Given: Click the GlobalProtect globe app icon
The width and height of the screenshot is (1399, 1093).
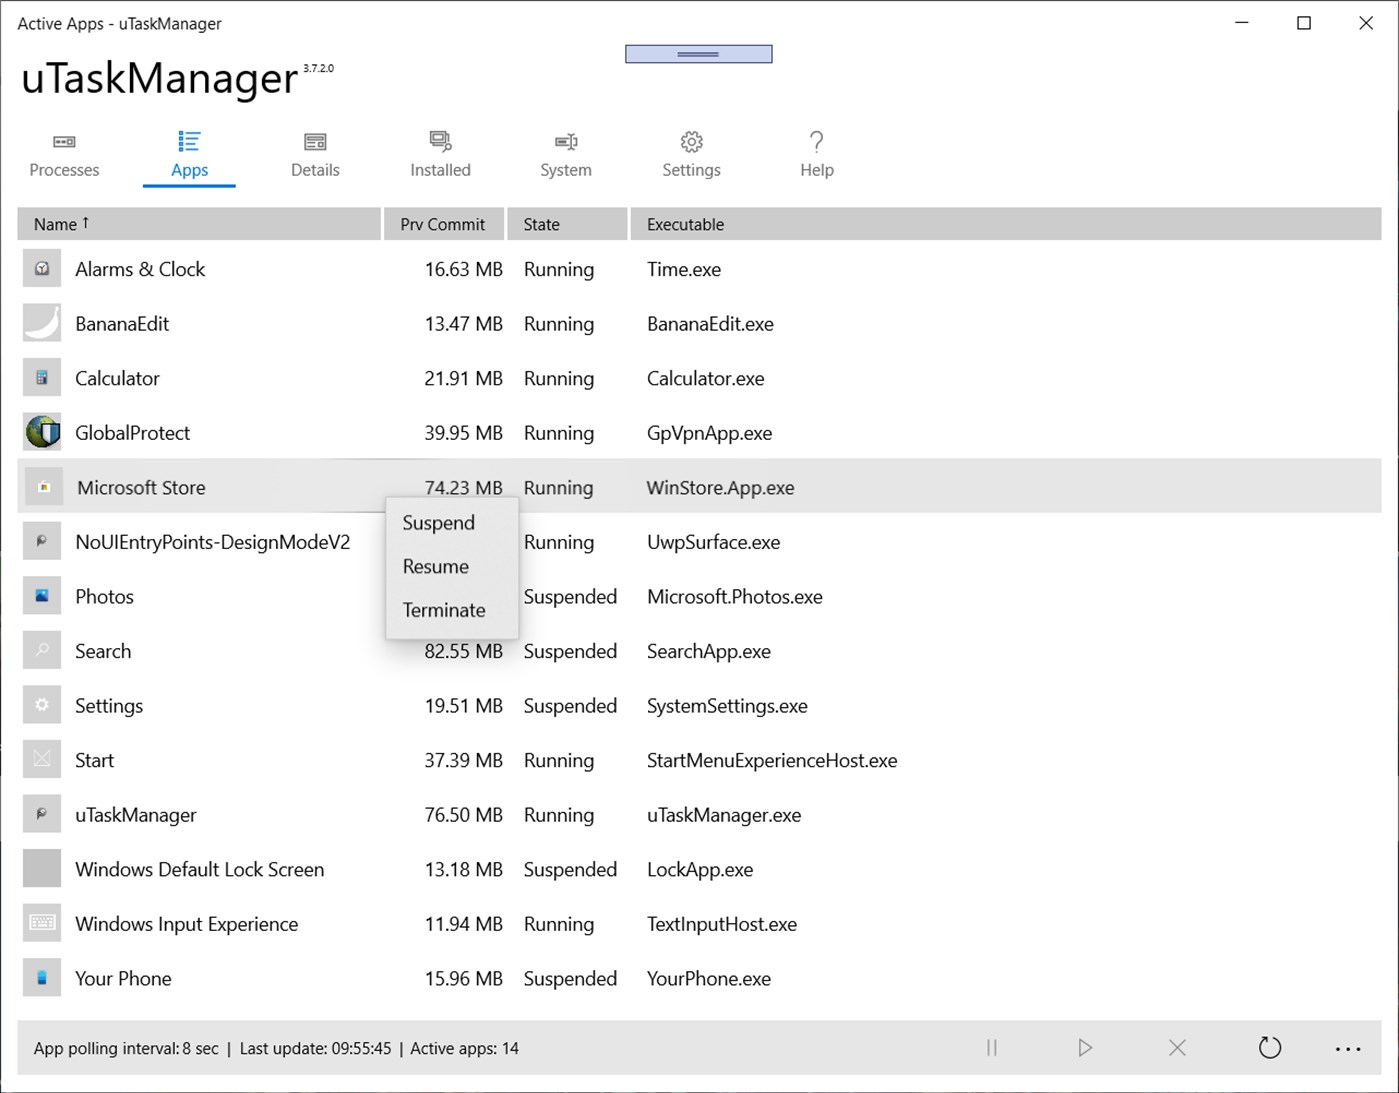Looking at the screenshot, I should (x=41, y=432).
